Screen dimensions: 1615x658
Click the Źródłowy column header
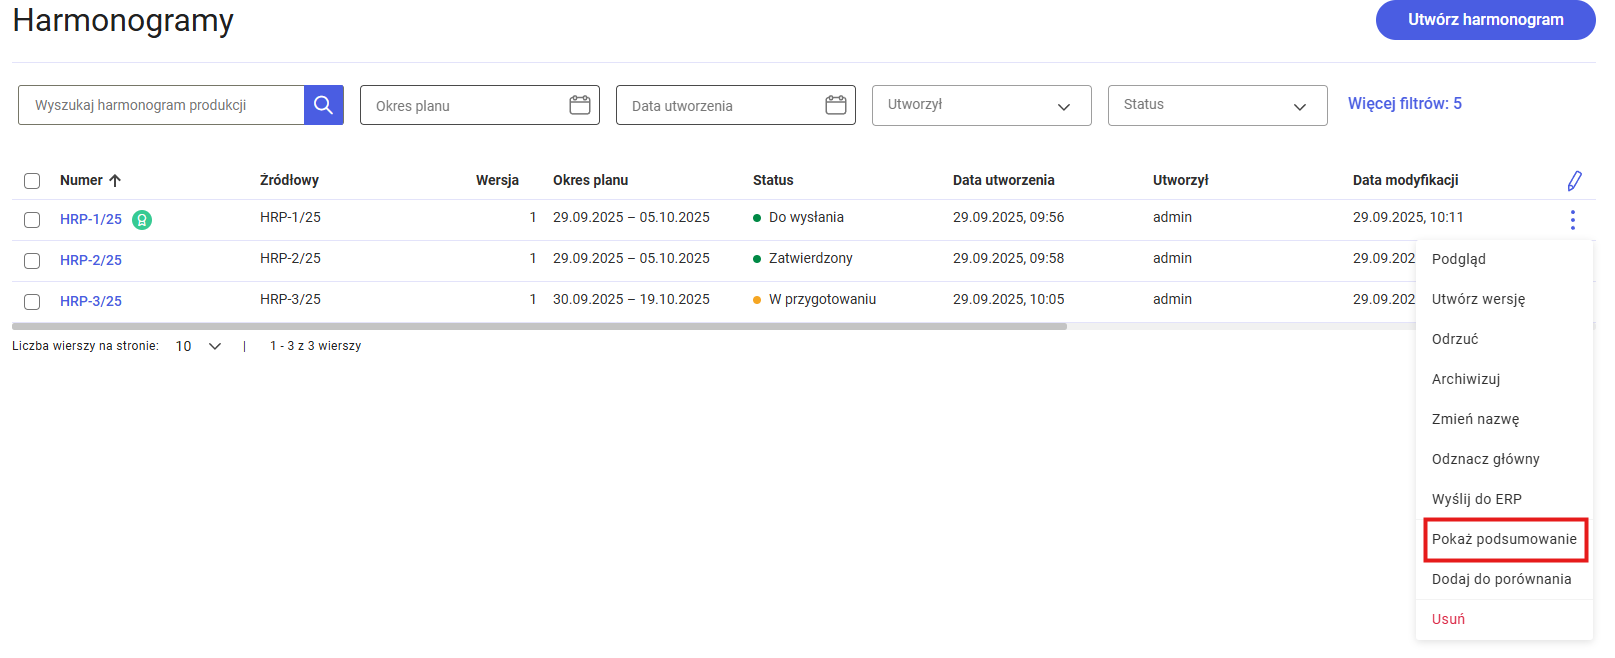[289, 181]
